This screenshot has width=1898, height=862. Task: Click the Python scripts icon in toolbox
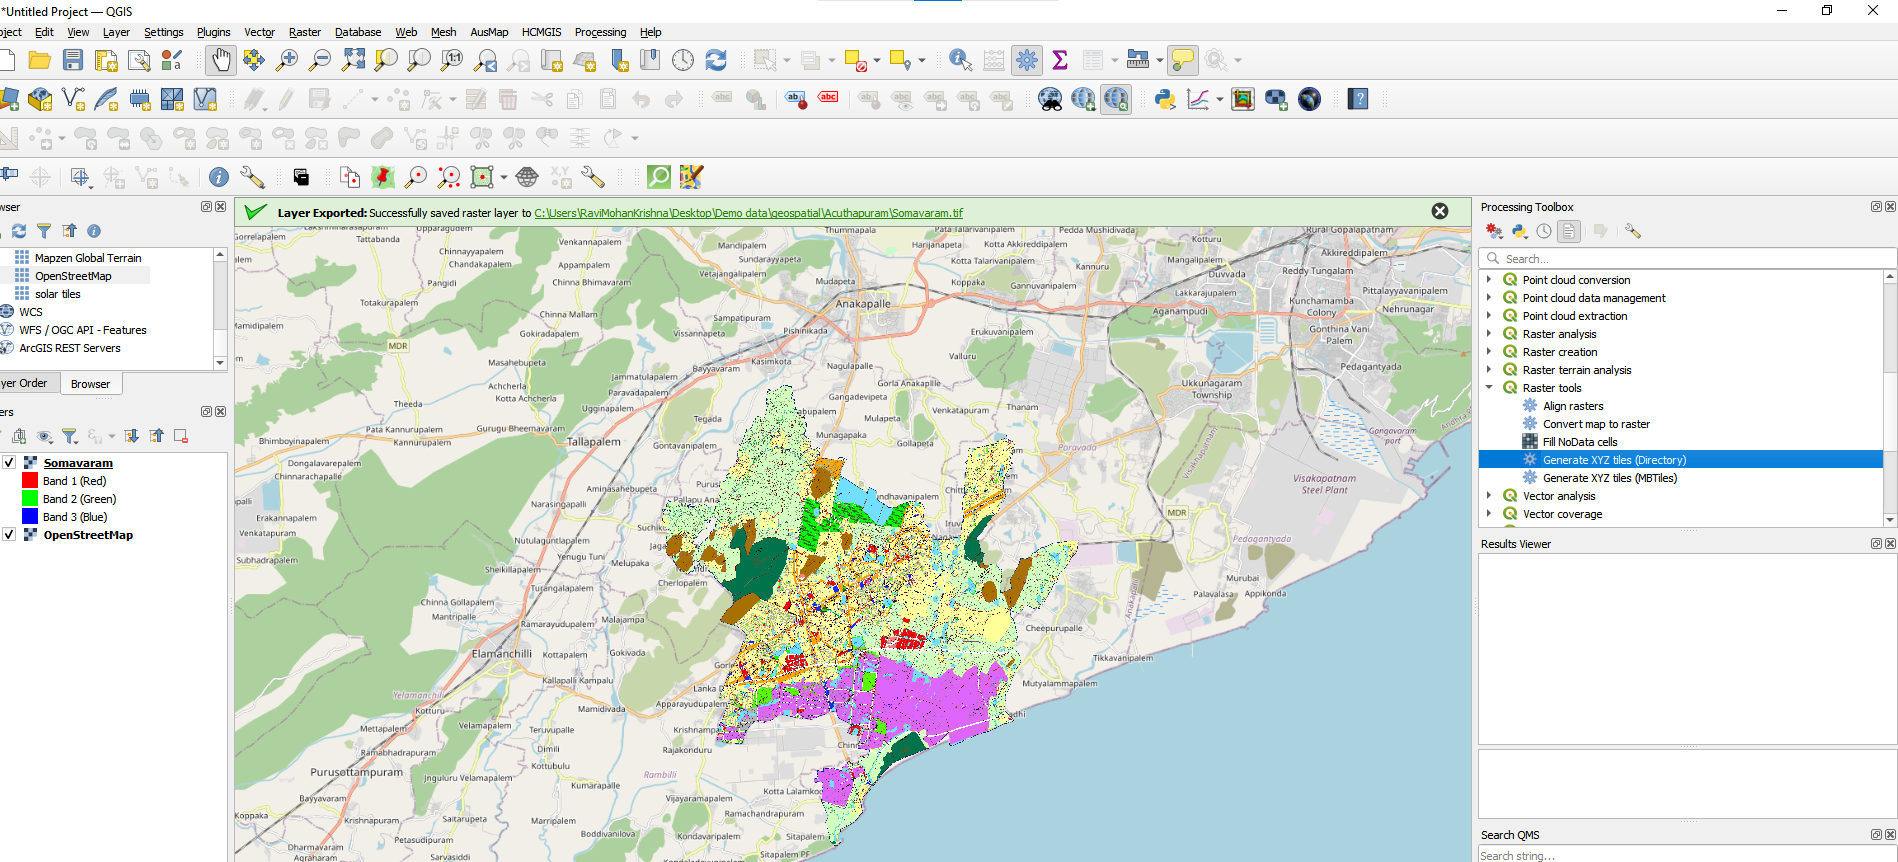(1520, 231)
